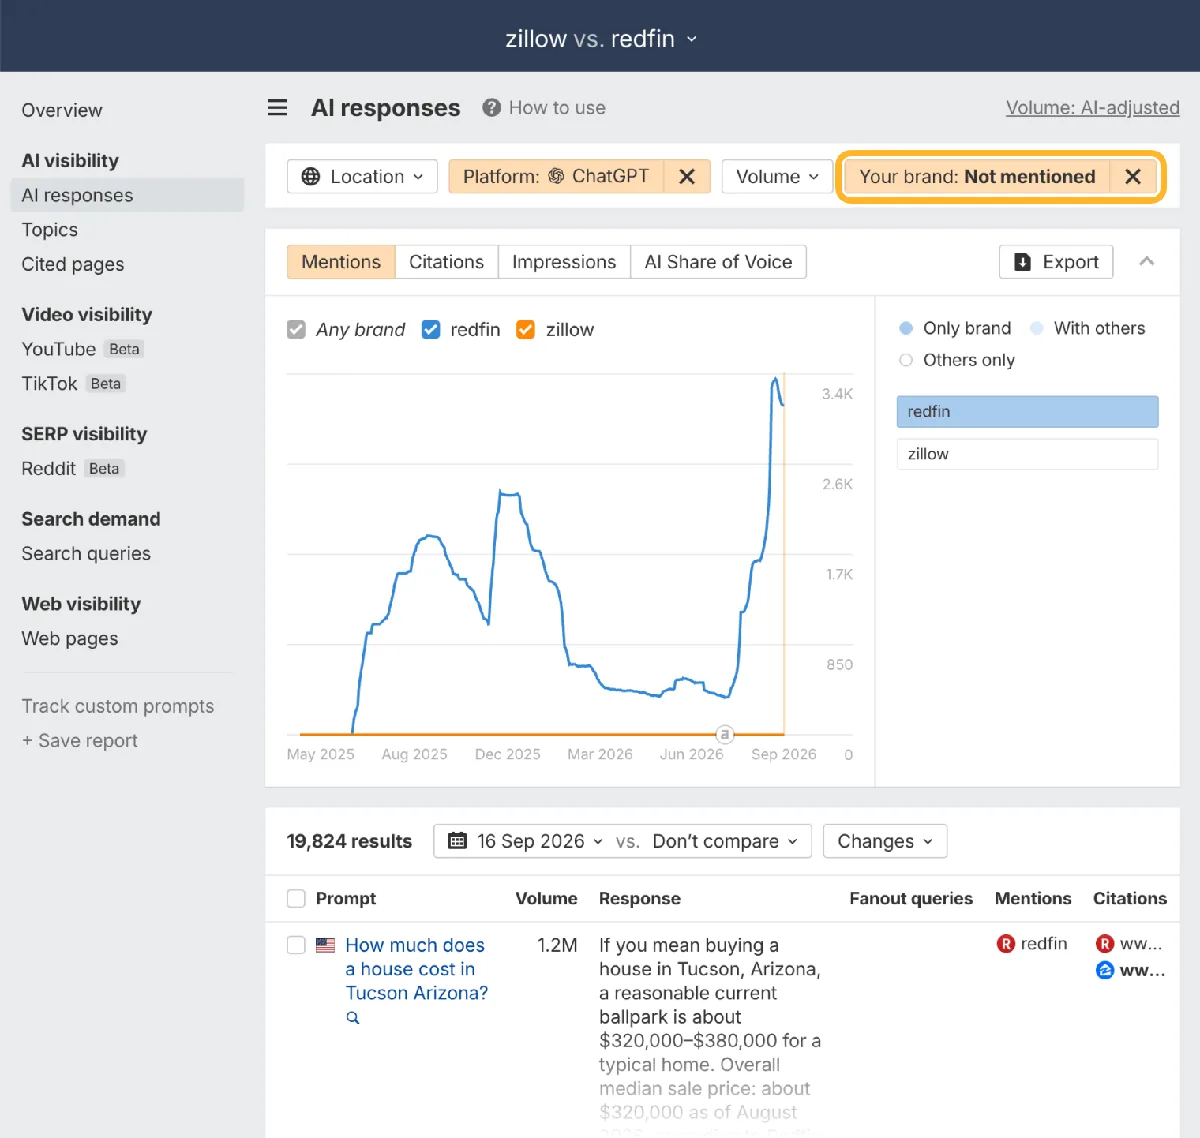Open the Your brand Not mentioned filter
This screenshot has width=1200, height=1138.
coord(977,176)
